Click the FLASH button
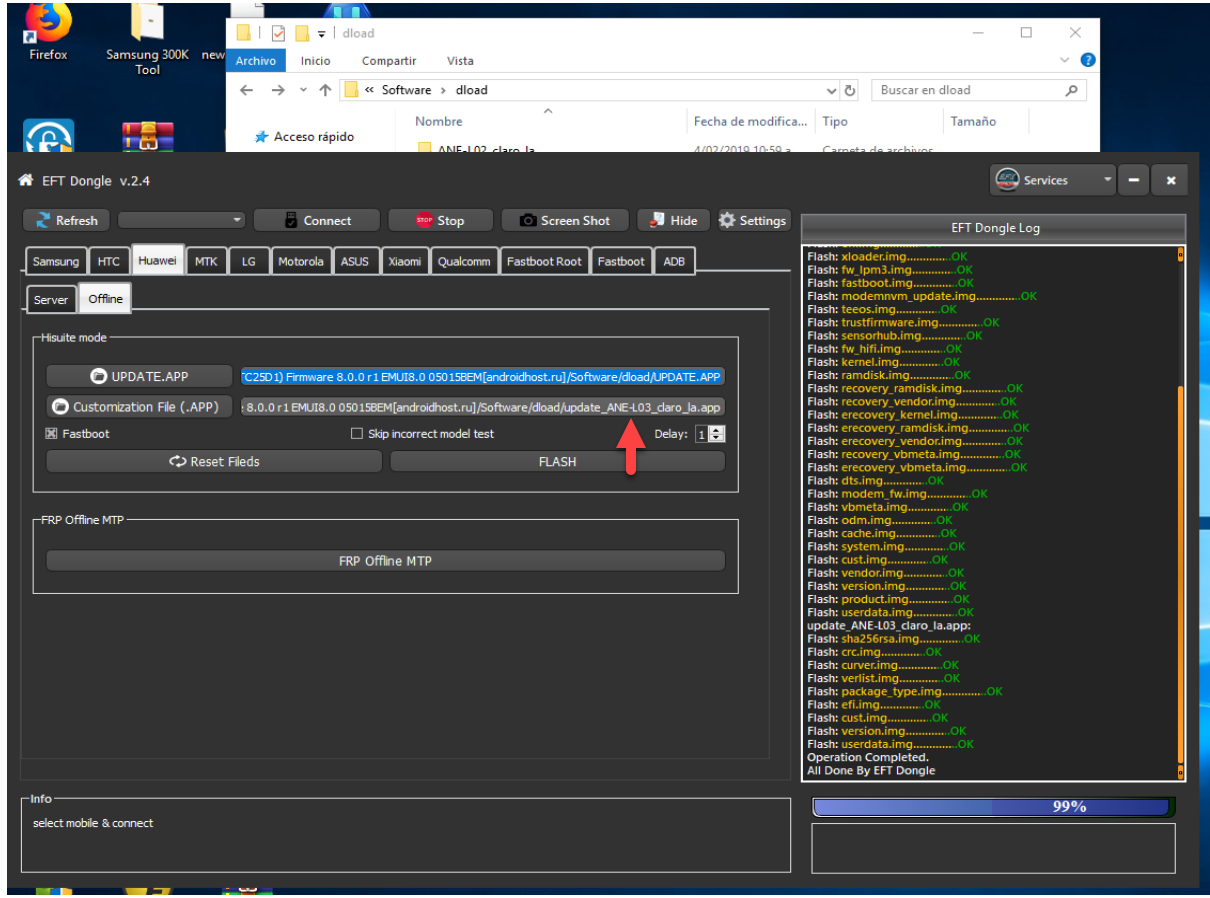This screenshot has width=1210, height=898. [557, 461]
